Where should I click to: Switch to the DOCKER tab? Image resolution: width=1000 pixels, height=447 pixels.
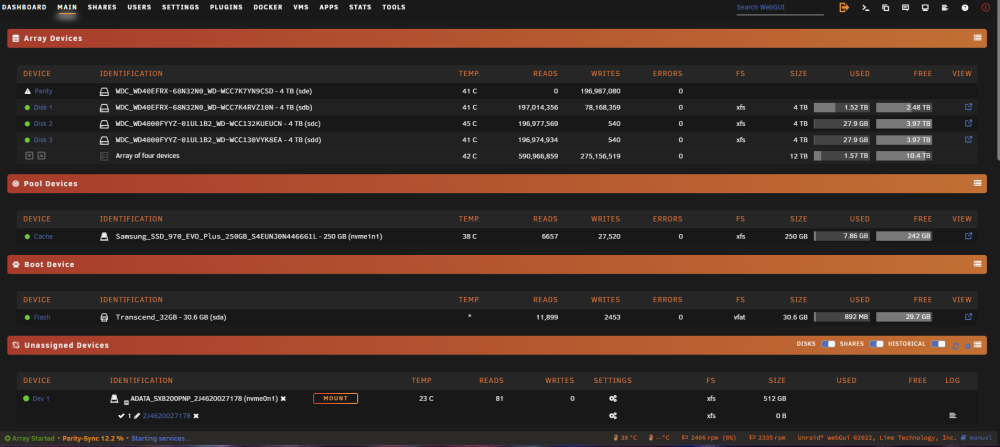click(268, 8)
